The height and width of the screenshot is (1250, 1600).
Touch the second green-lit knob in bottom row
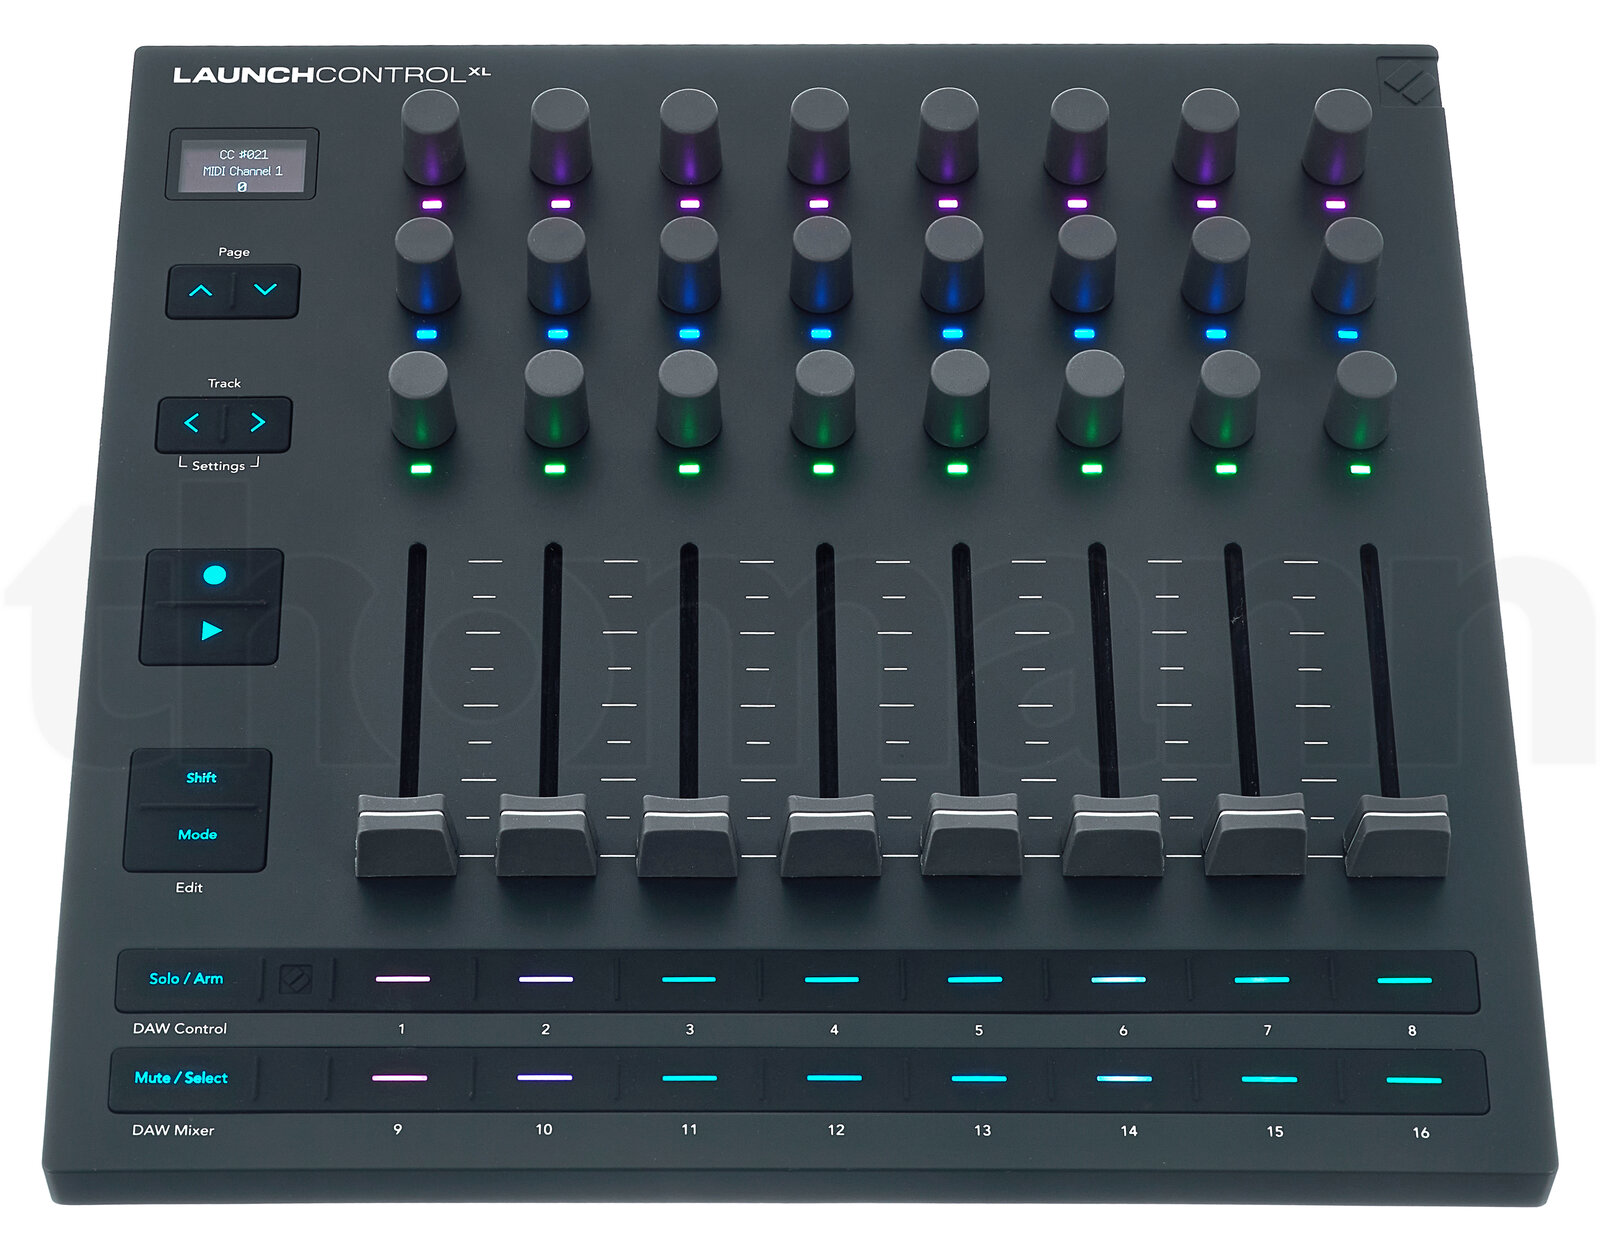pyautogui.click(x=556, y=398)
